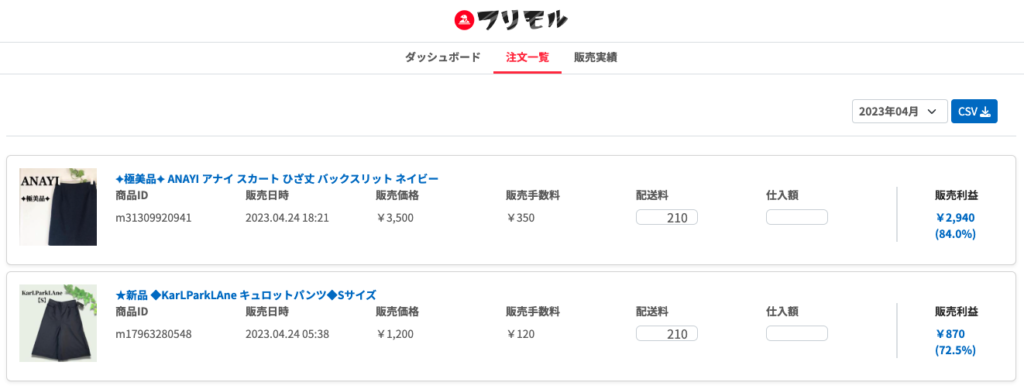
Task: Click the ¥870 (72.5%) profit value
Action: click(x=955, y=342)
